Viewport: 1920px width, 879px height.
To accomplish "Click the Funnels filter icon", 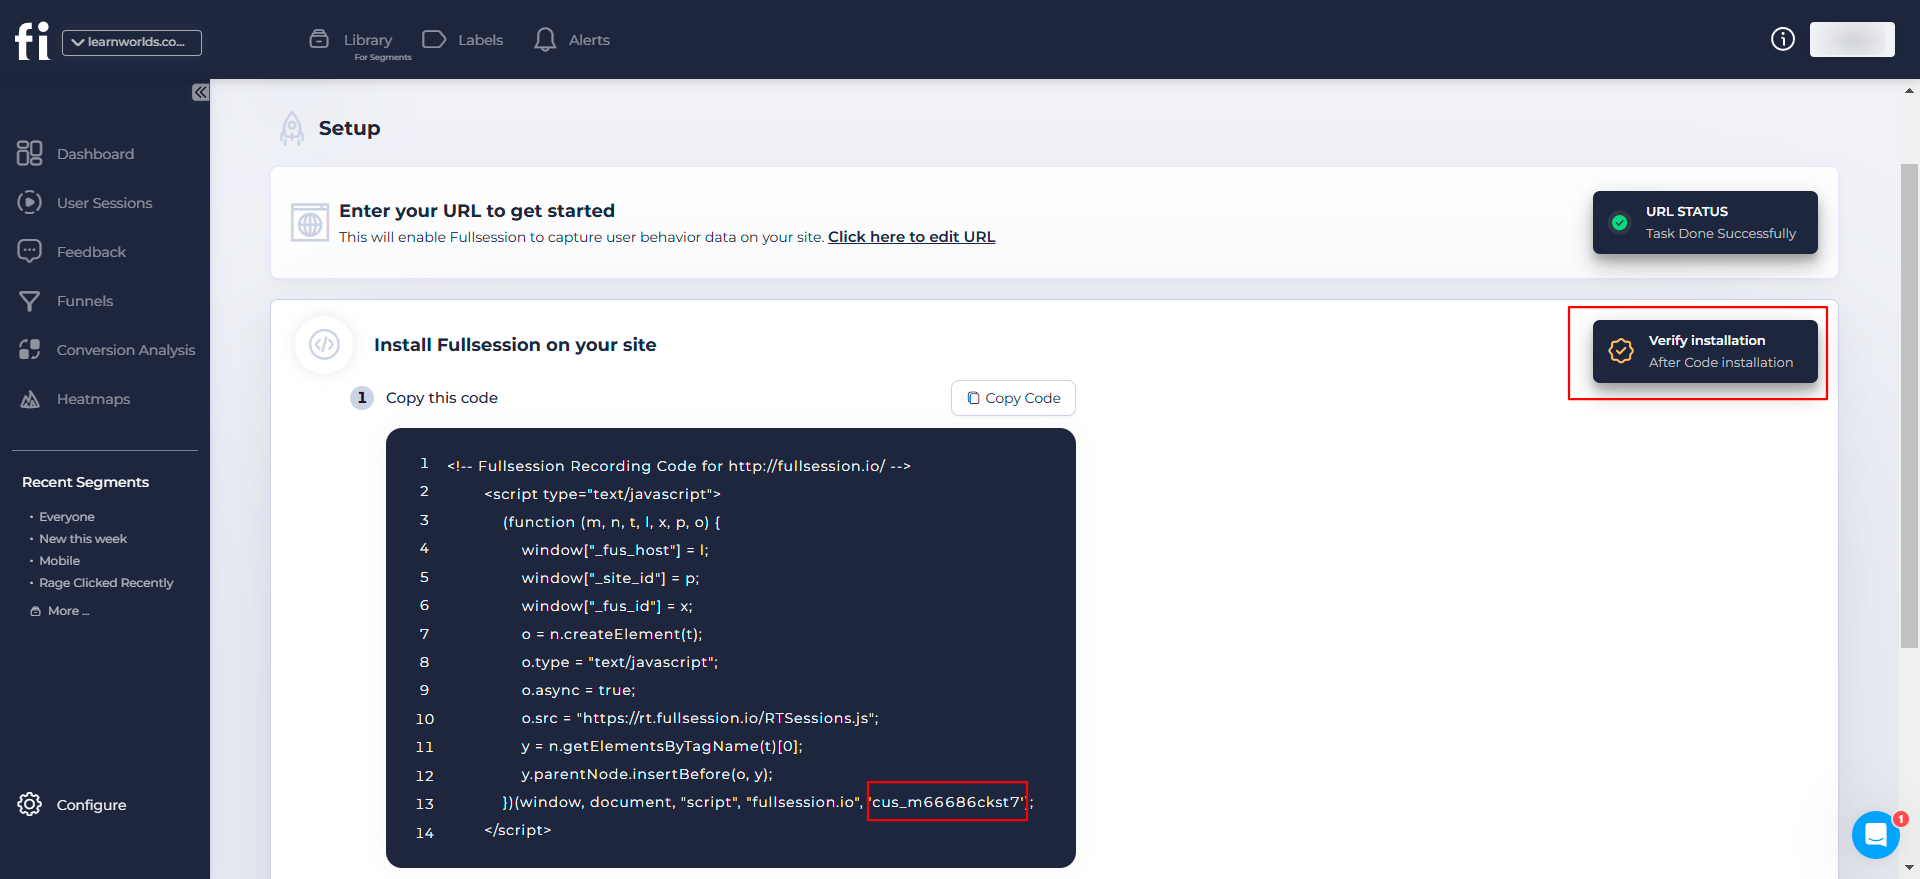I will 30,300.
